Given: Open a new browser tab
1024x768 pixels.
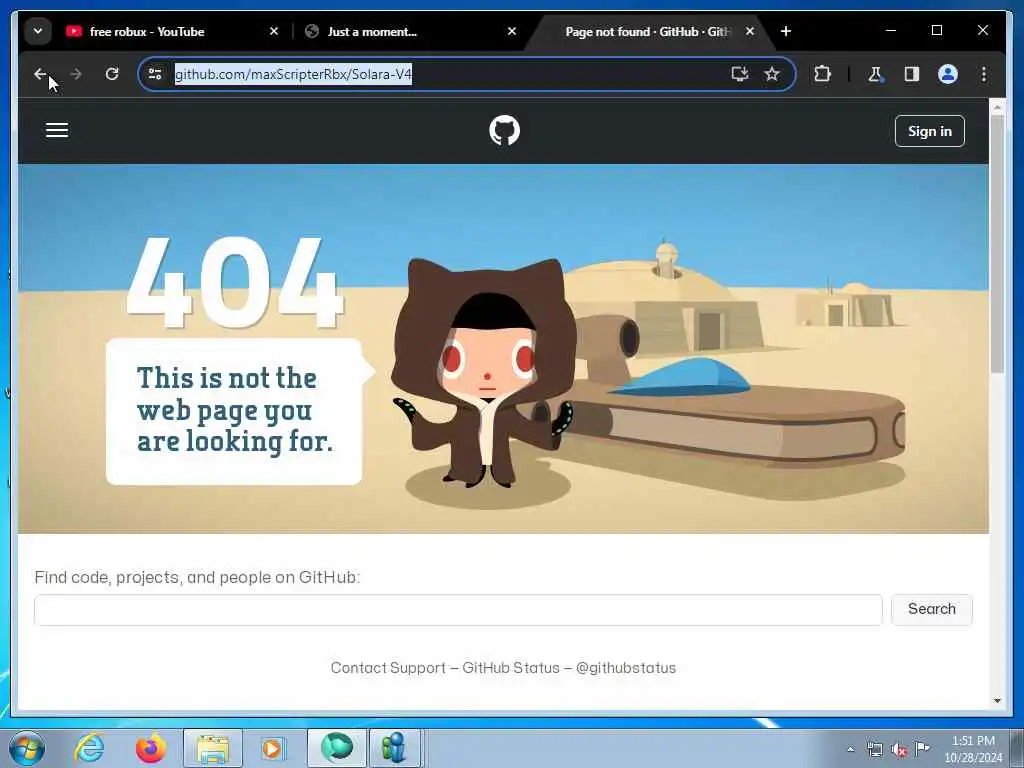Looking at the screenshot, I should 786,31.
